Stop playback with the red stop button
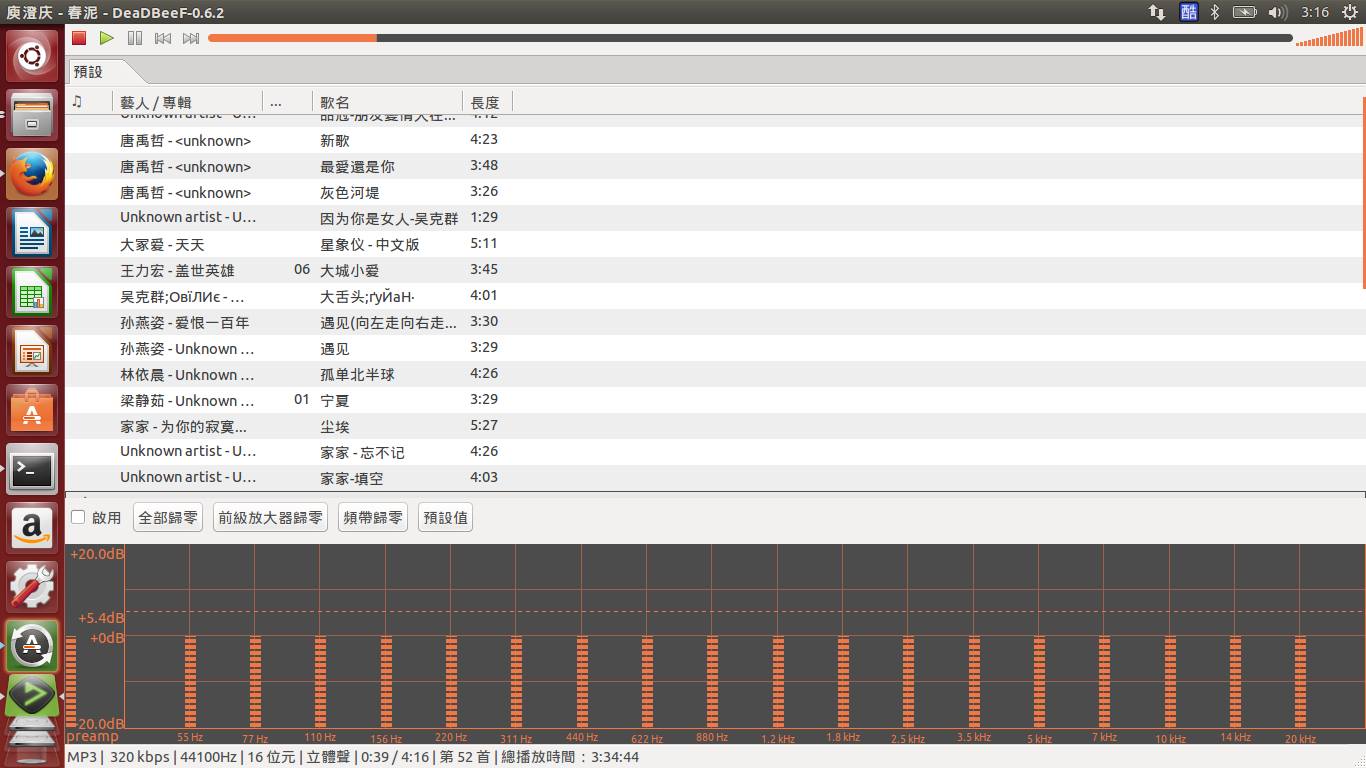 coord(79,38)
